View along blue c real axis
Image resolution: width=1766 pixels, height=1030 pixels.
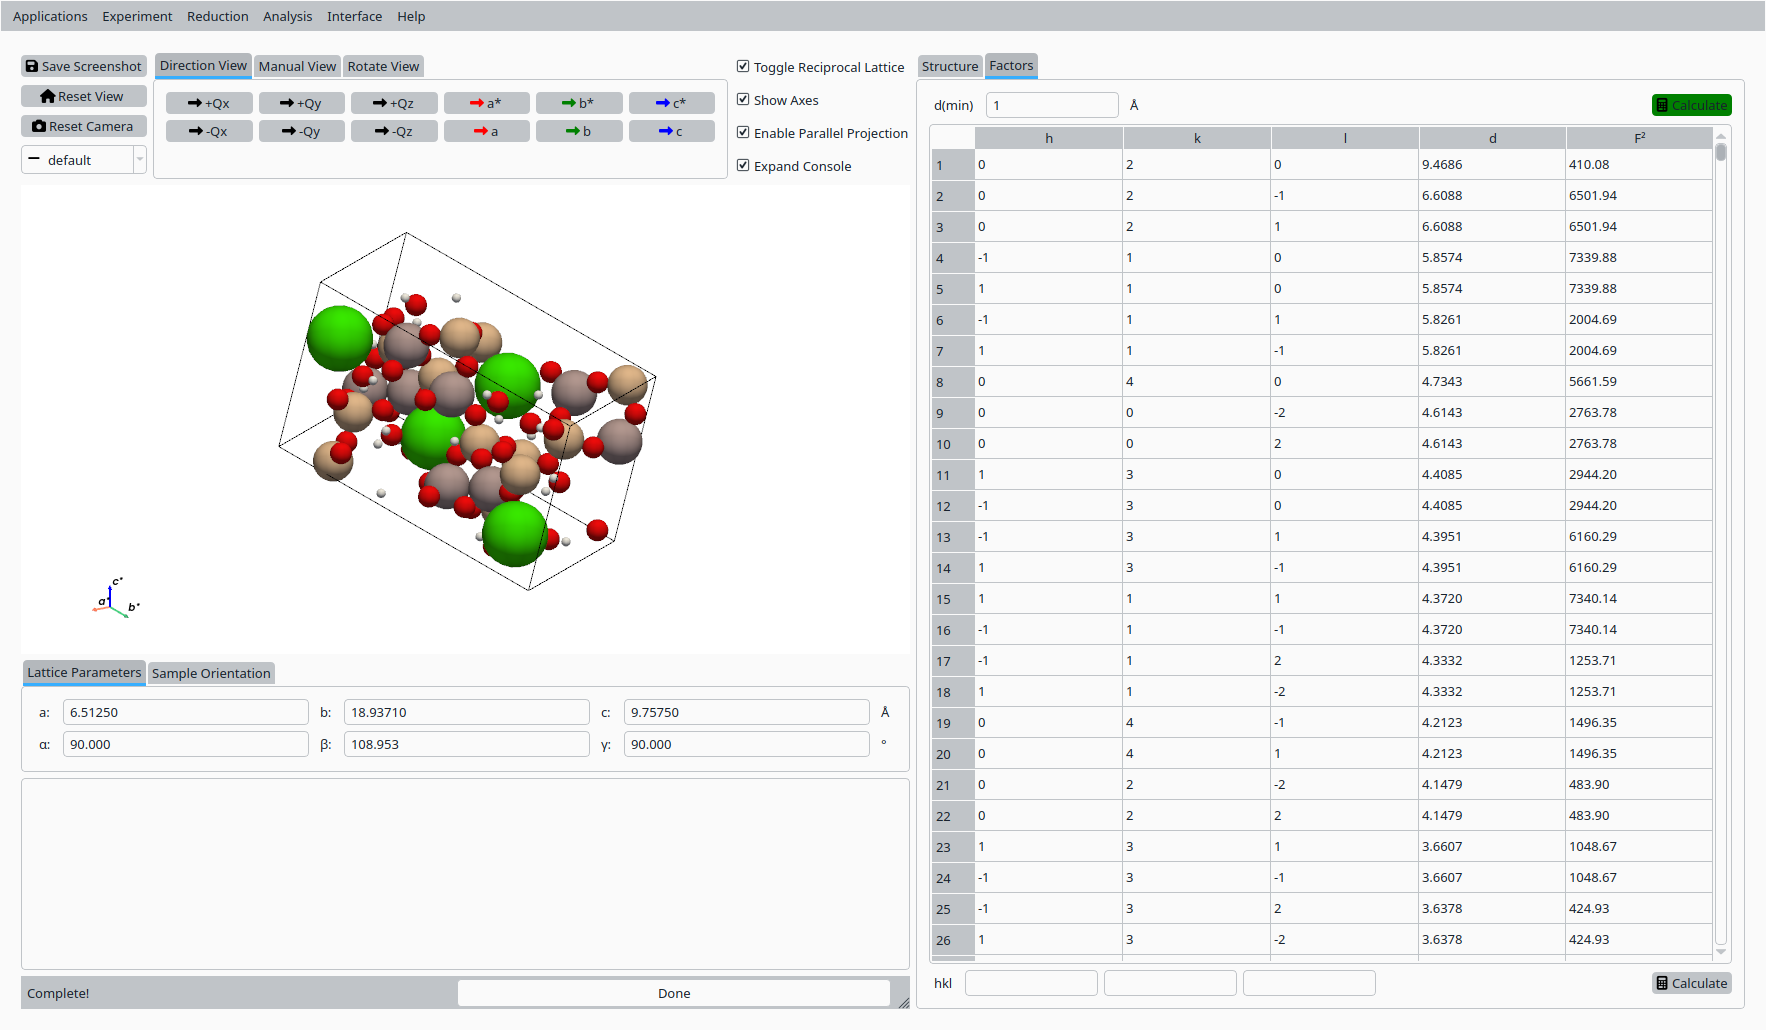[671, 131]
